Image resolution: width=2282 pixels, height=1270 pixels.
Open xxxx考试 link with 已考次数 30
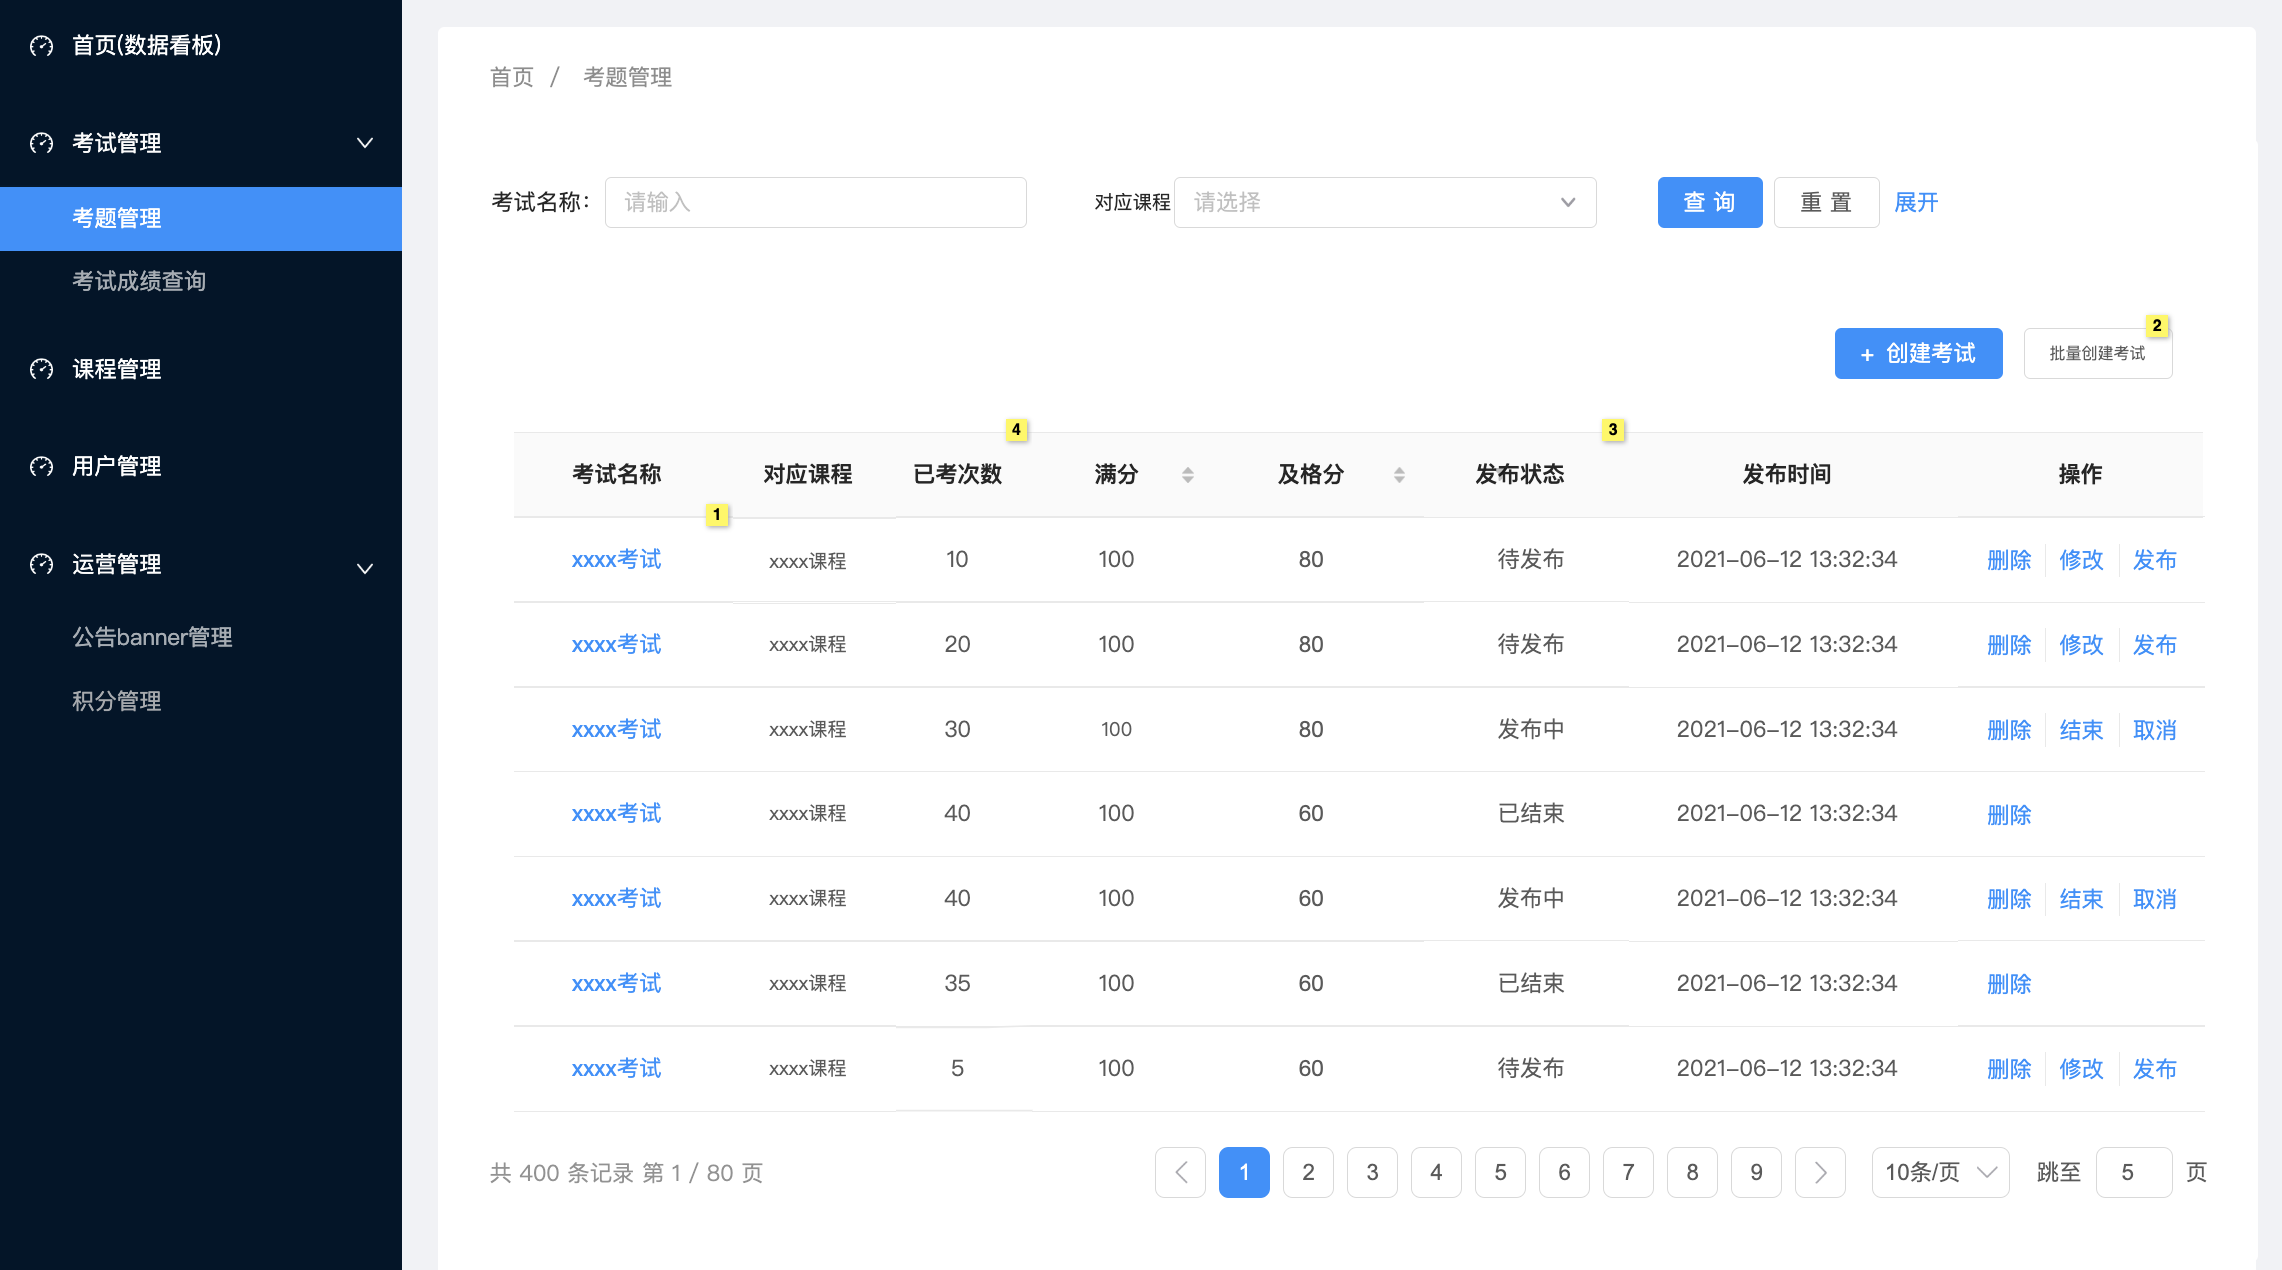616,729
